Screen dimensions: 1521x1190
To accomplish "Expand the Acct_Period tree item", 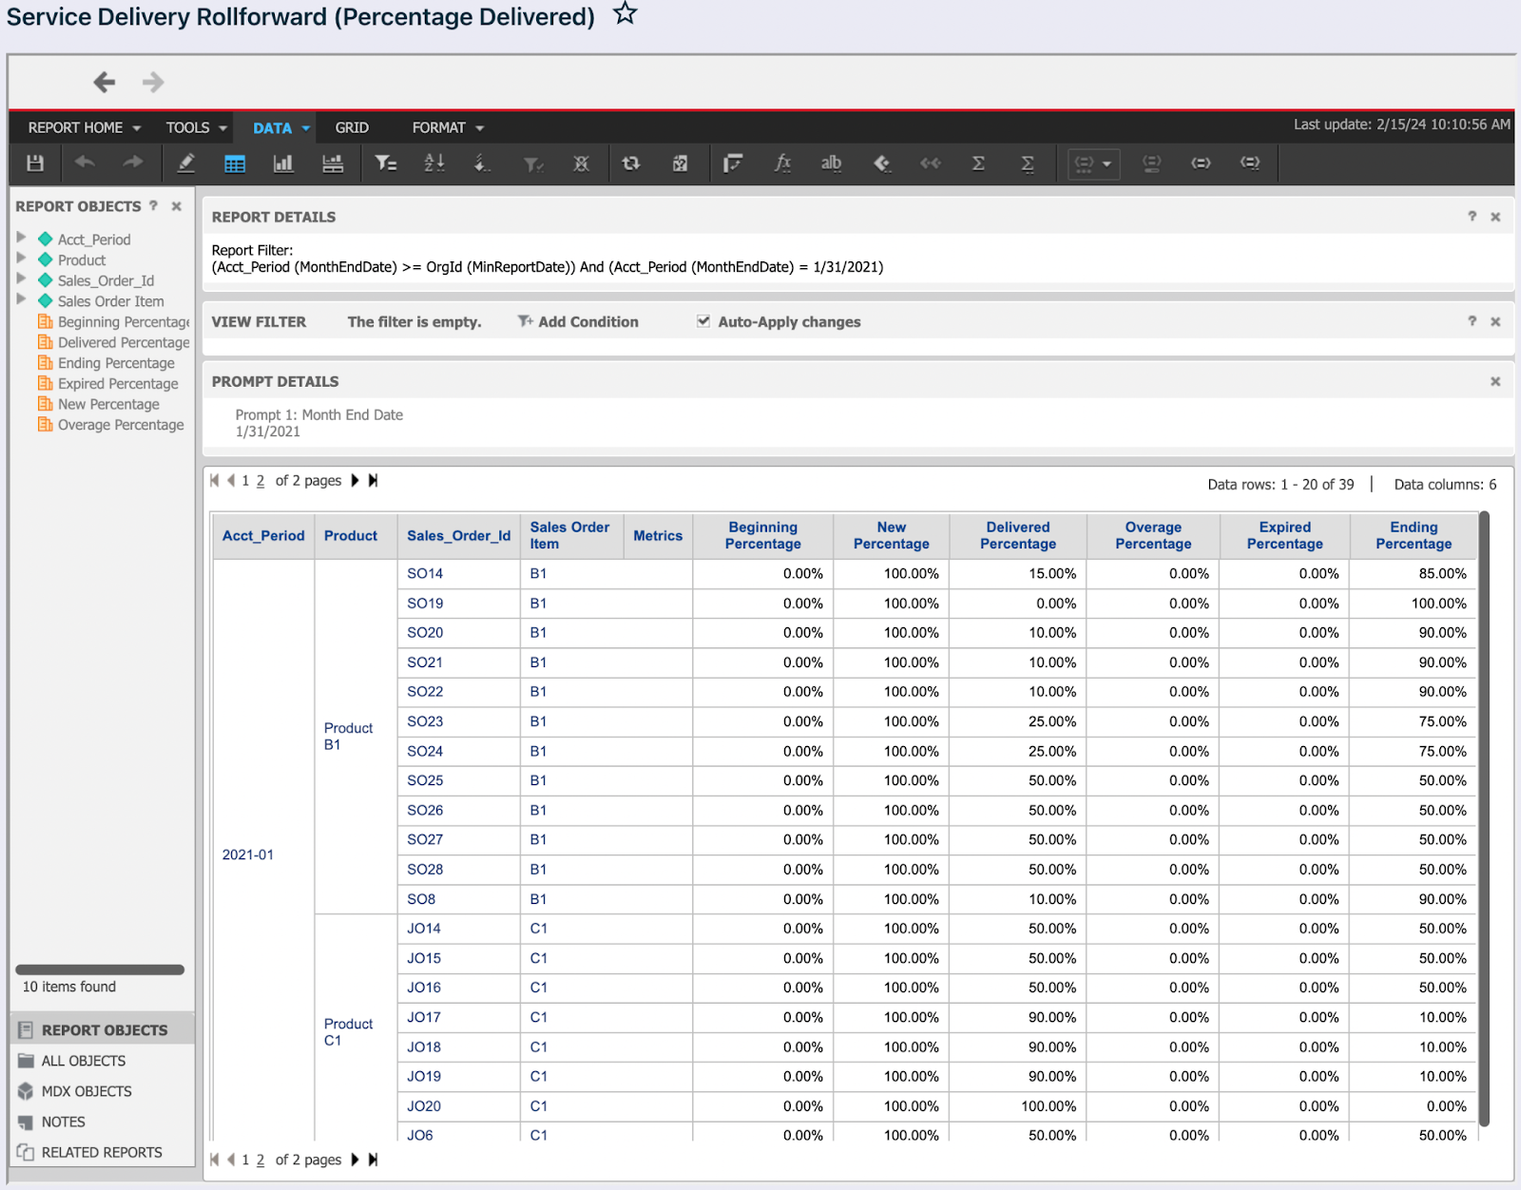I will 21,238.
